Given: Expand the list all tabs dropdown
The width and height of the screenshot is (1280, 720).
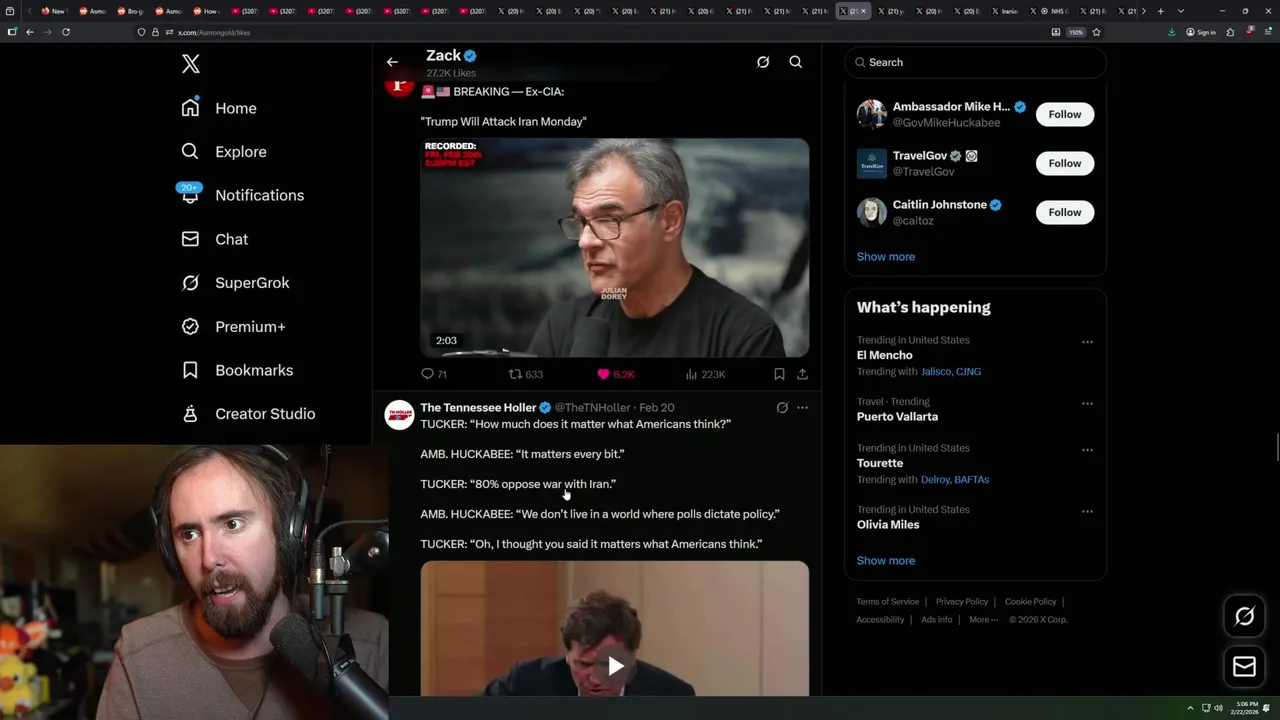Looking at the screenshot, I should [1181, 11].
